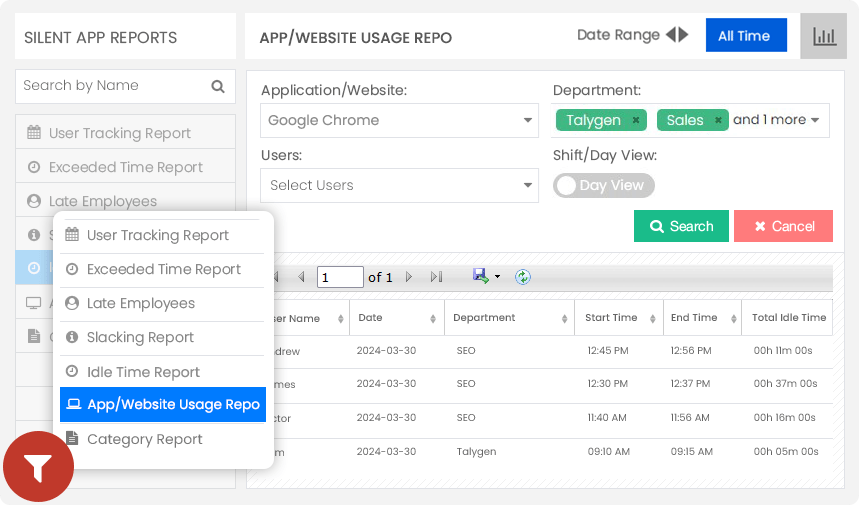Open sidebar Exceeded Time Report item
This screenshot has height=505, width=859.
point(125,167)
